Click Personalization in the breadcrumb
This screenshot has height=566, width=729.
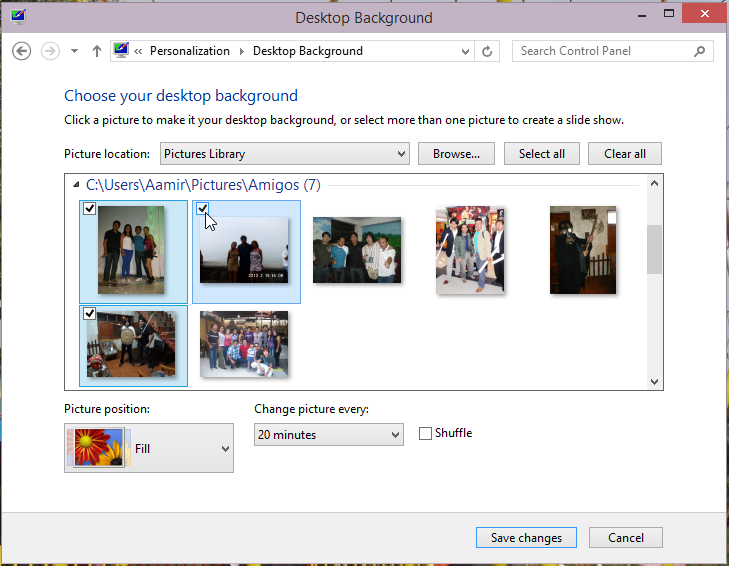tap(190, 51)
